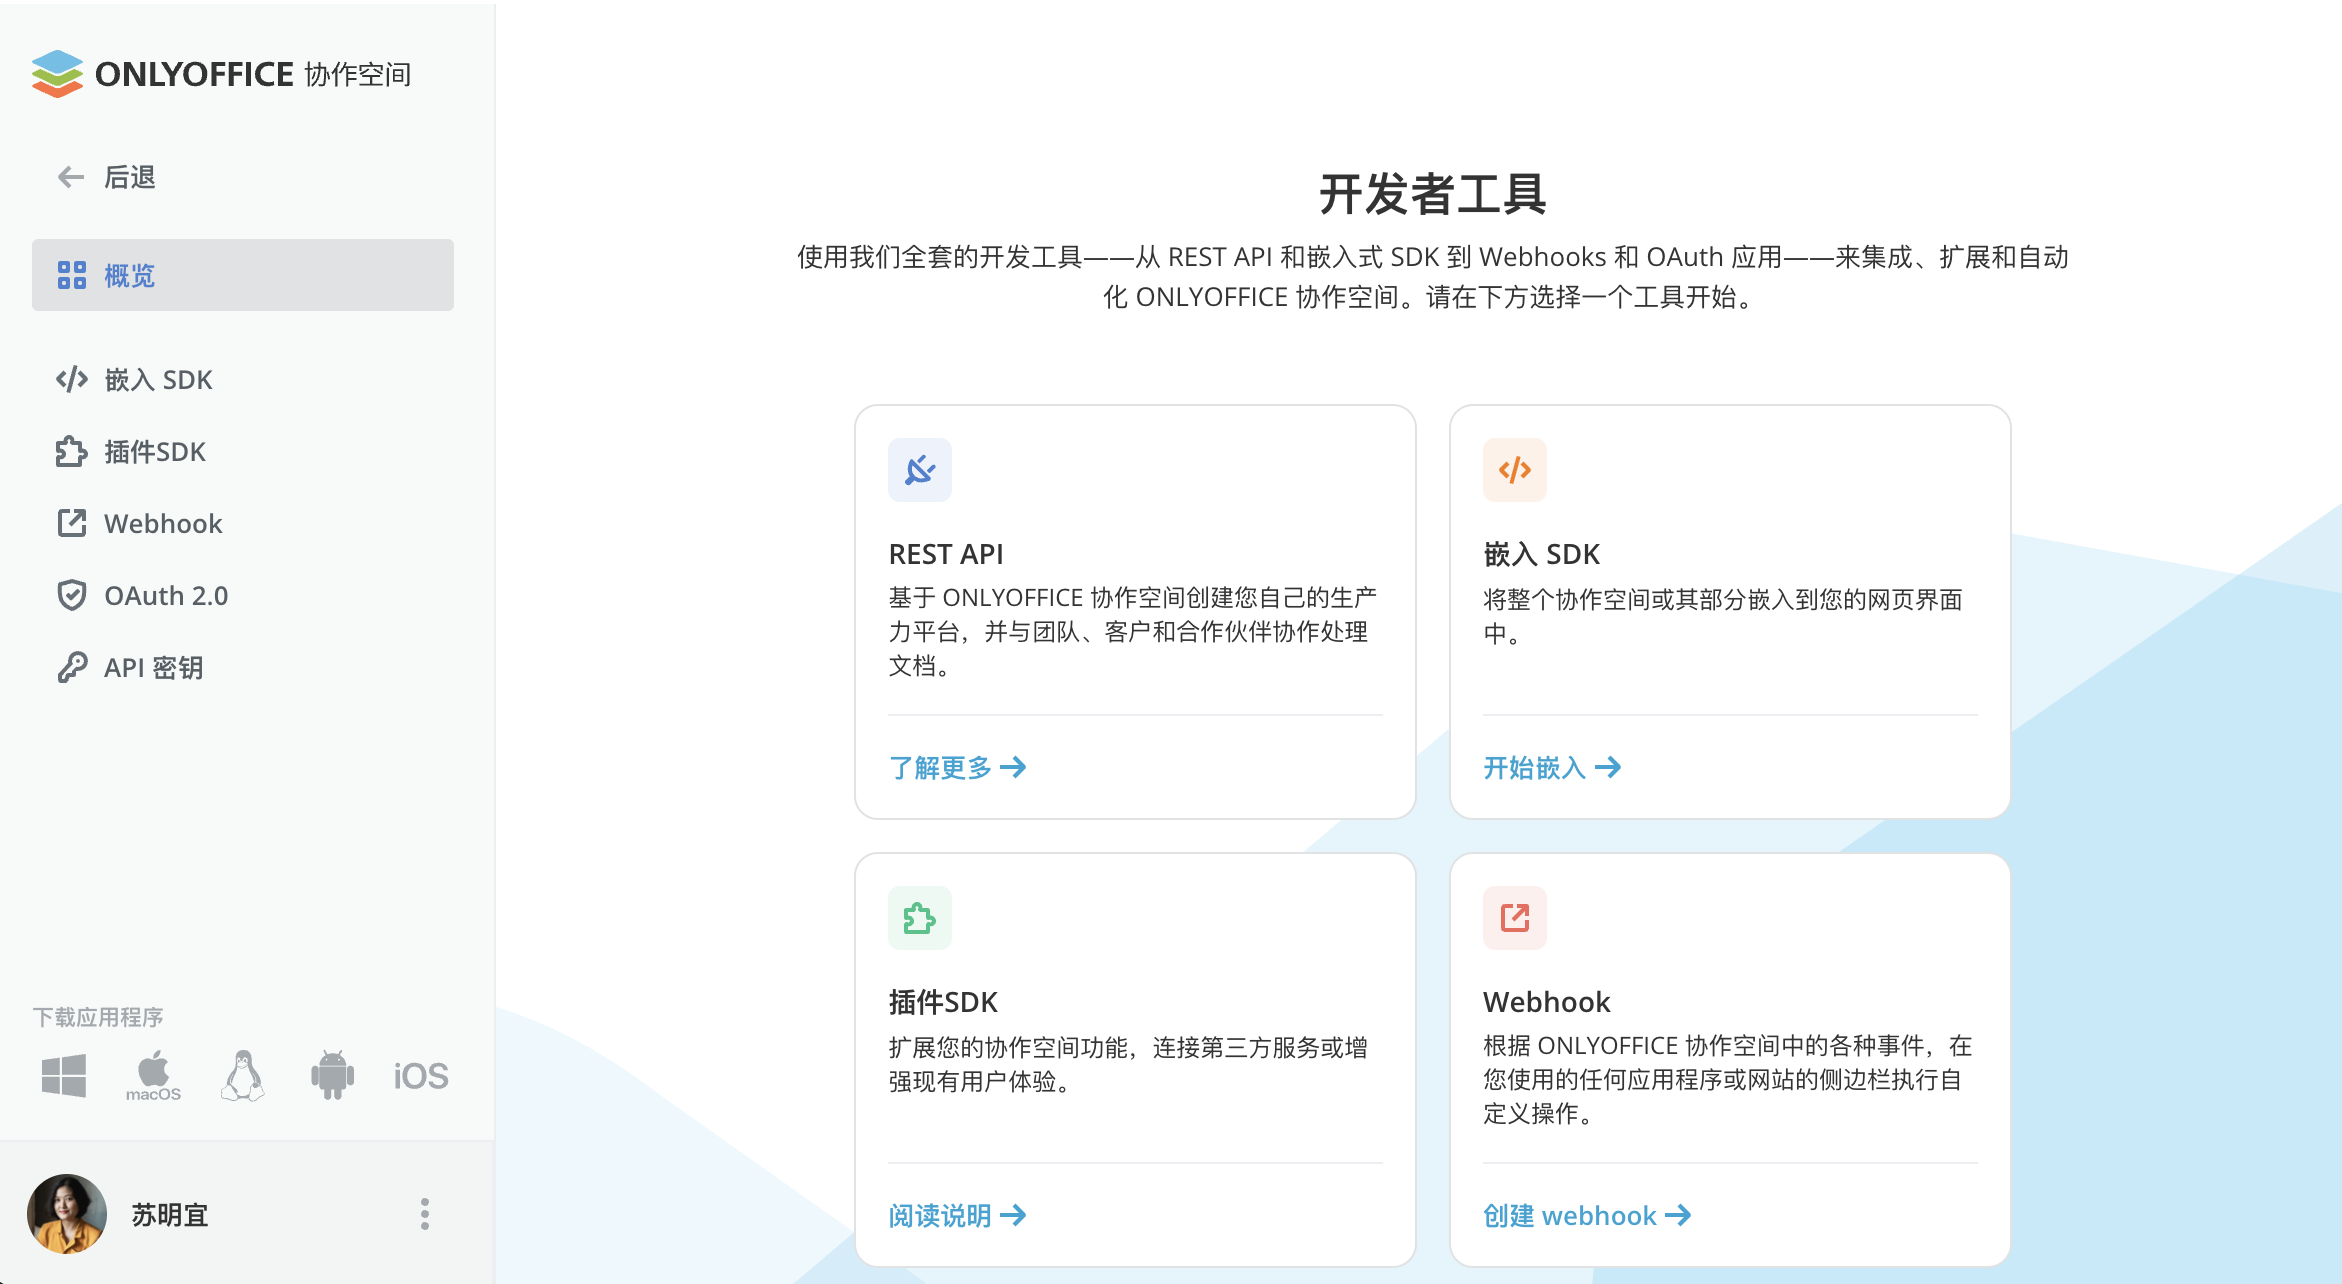The height and width of the screenshot is (1284, 2342).
Task: Click the 后退 back button
Action: [x=106, y=177]
